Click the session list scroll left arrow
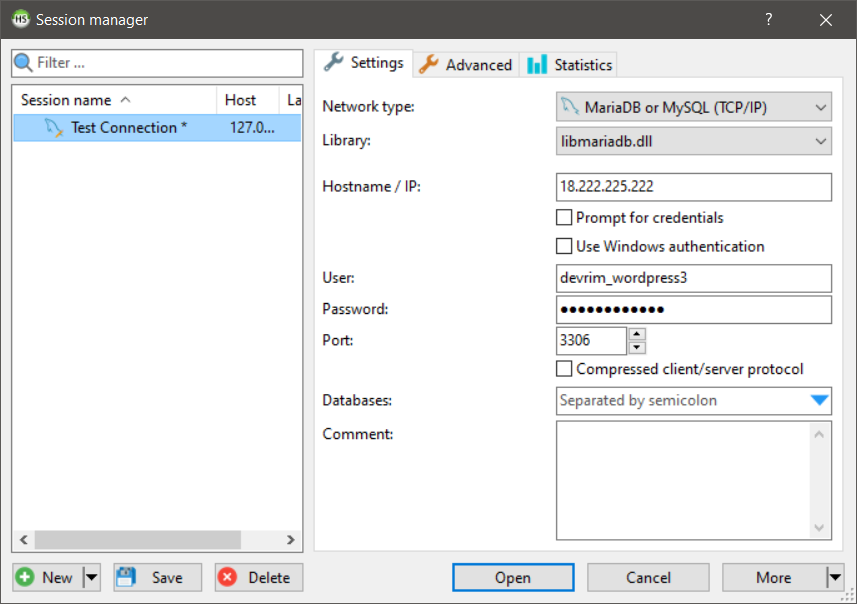Screen dimensions: 857x604 24,540
